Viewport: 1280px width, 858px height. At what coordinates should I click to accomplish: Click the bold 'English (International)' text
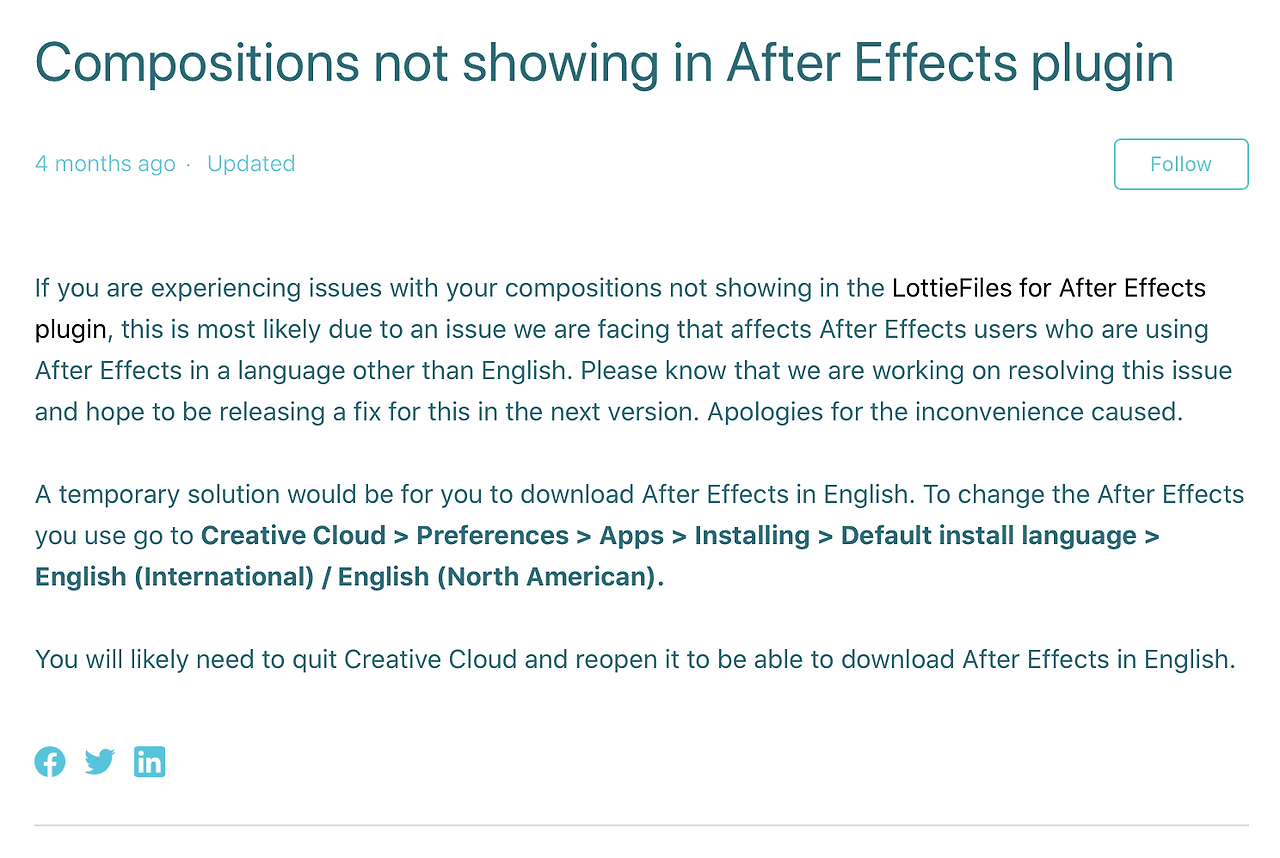pos(174,577)
